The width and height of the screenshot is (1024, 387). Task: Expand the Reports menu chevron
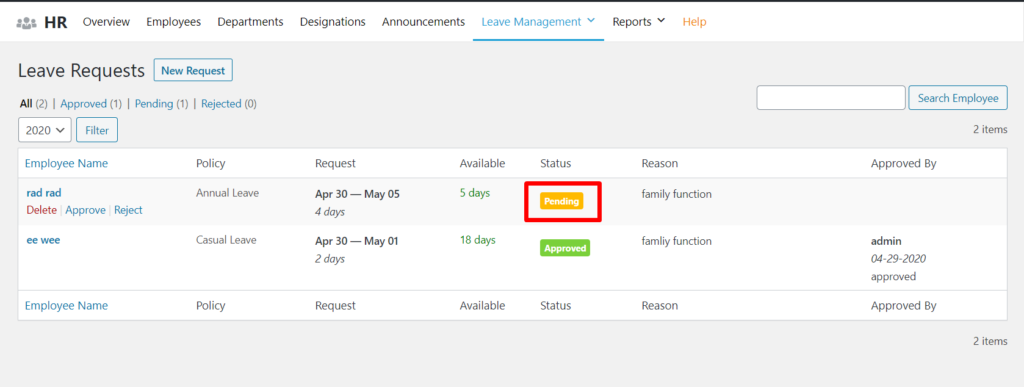tap(661, 21)
